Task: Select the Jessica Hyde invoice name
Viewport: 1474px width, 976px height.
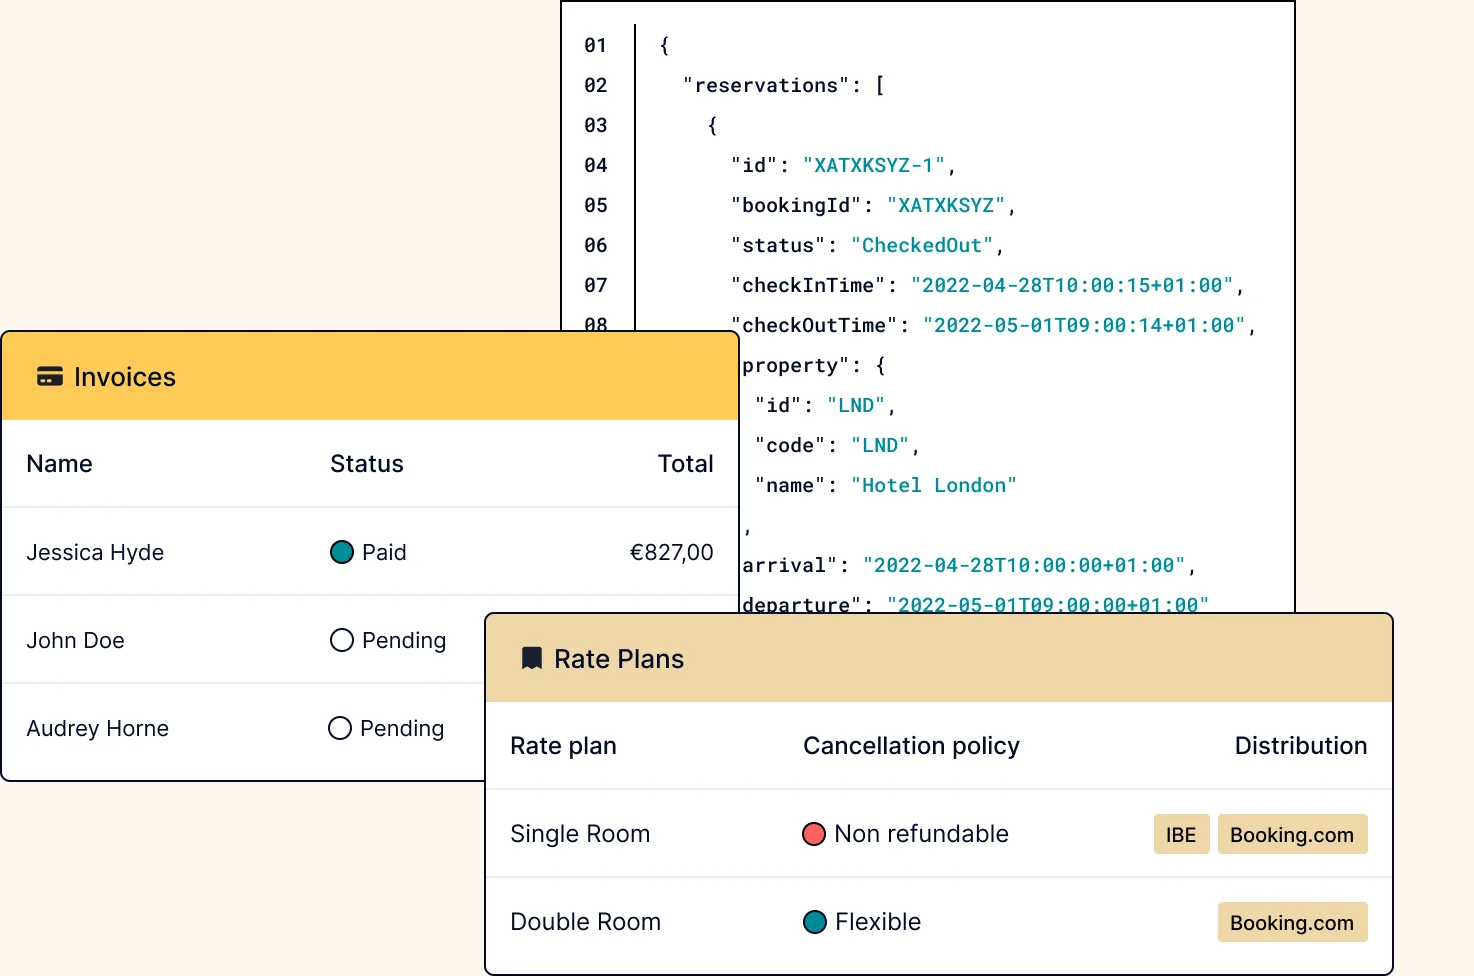Action: tap(95, 552)
